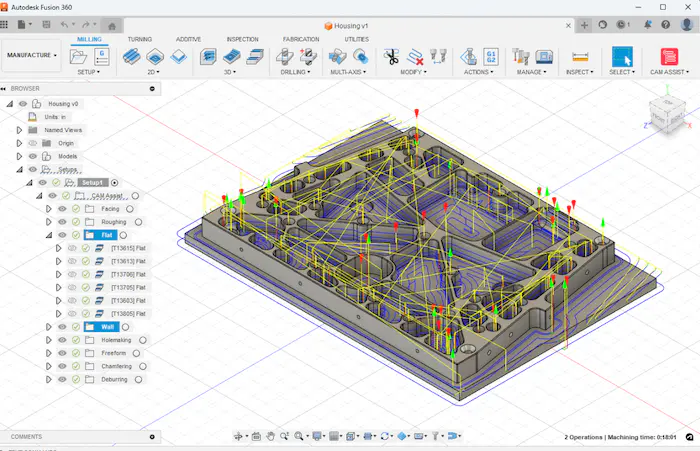This screenshot has height=451, width=700.
Task: Hide the Facing folder toolpaths
Action: pyautogui.click(x=62, y=209)
